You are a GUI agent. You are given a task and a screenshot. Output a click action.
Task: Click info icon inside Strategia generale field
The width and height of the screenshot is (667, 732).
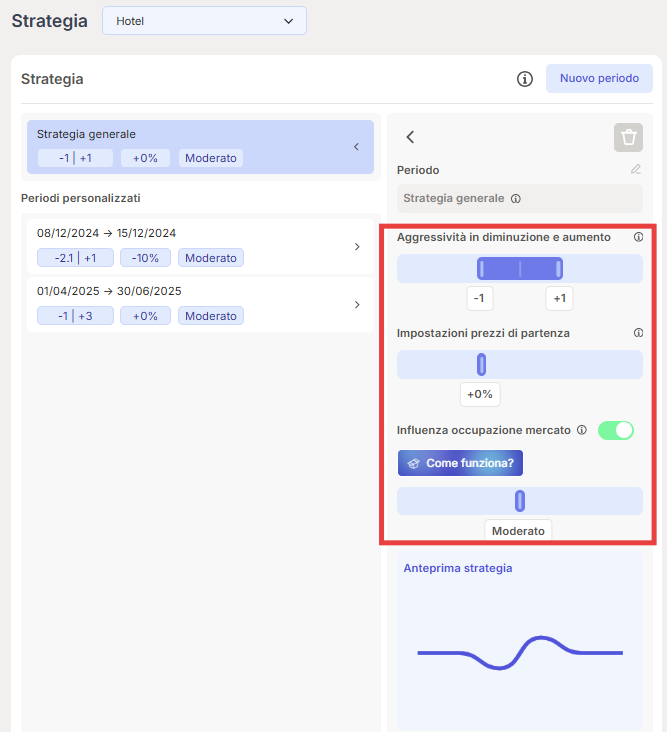[x=516, y=199]
